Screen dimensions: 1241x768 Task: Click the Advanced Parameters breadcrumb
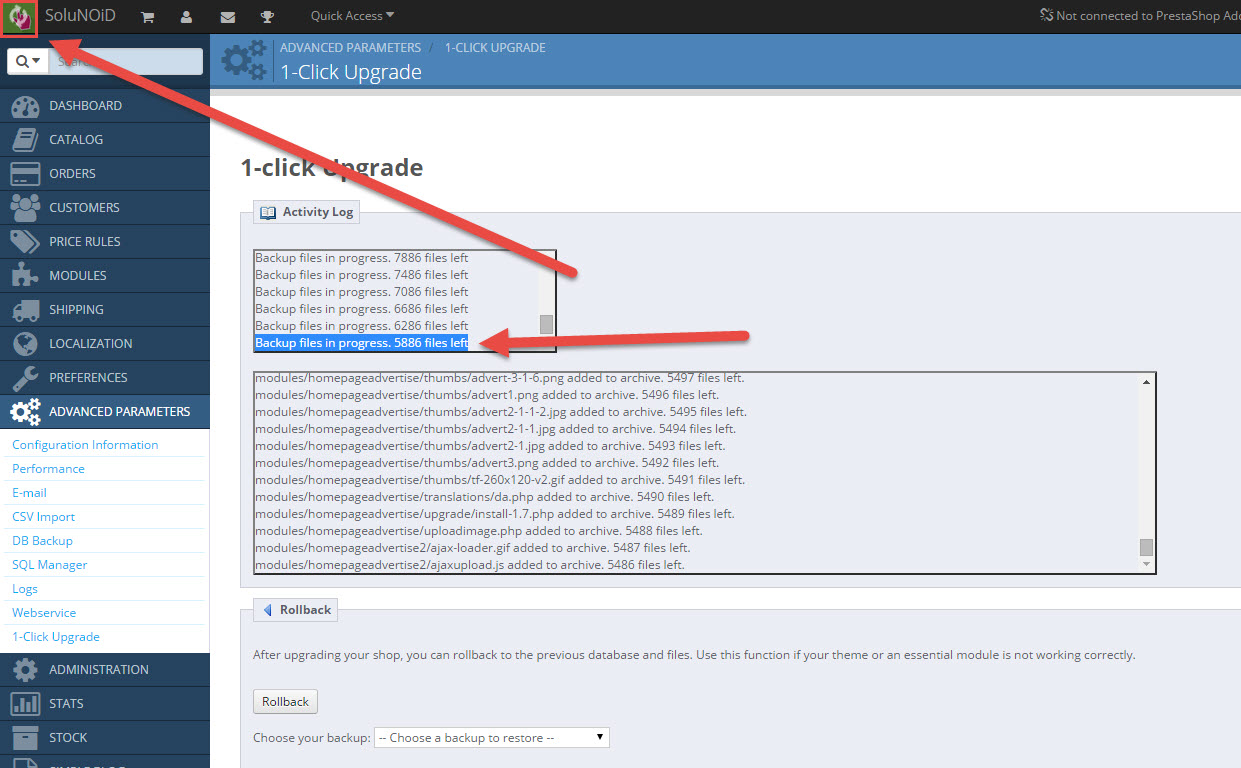pyautogui.click(x=350, y=48)
